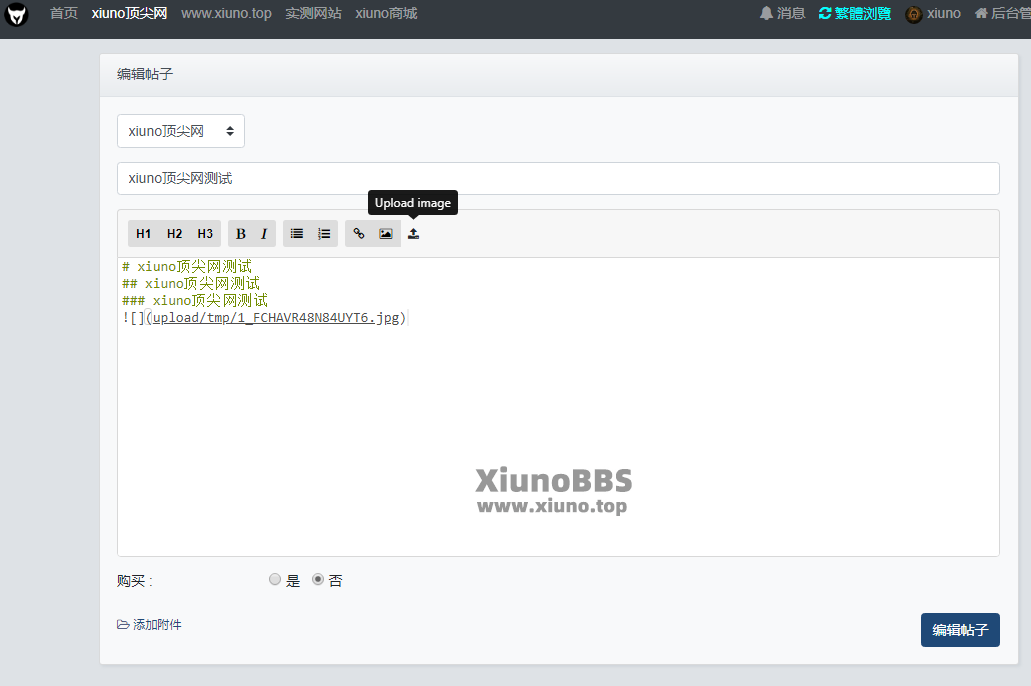Open the xiuno顶尖网 nav item
This screenshot has width=1031, height=686.
tap(130, 13)
